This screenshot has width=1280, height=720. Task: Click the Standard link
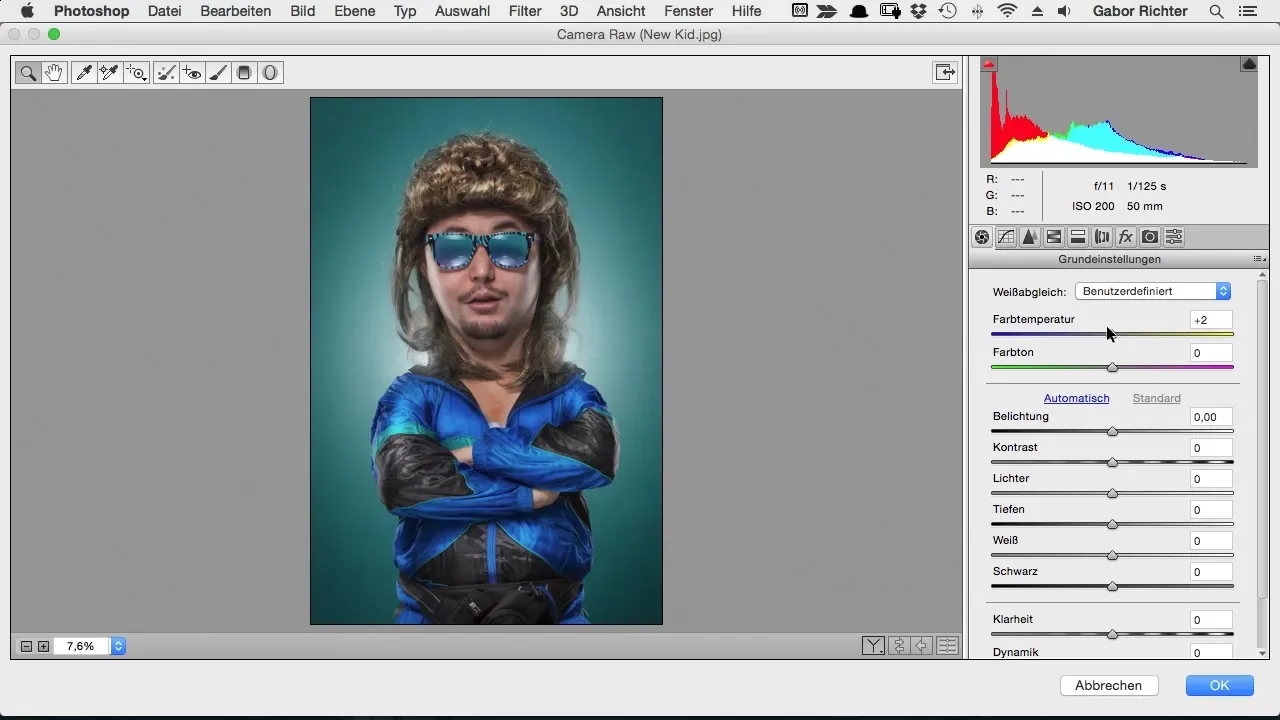1156,398
